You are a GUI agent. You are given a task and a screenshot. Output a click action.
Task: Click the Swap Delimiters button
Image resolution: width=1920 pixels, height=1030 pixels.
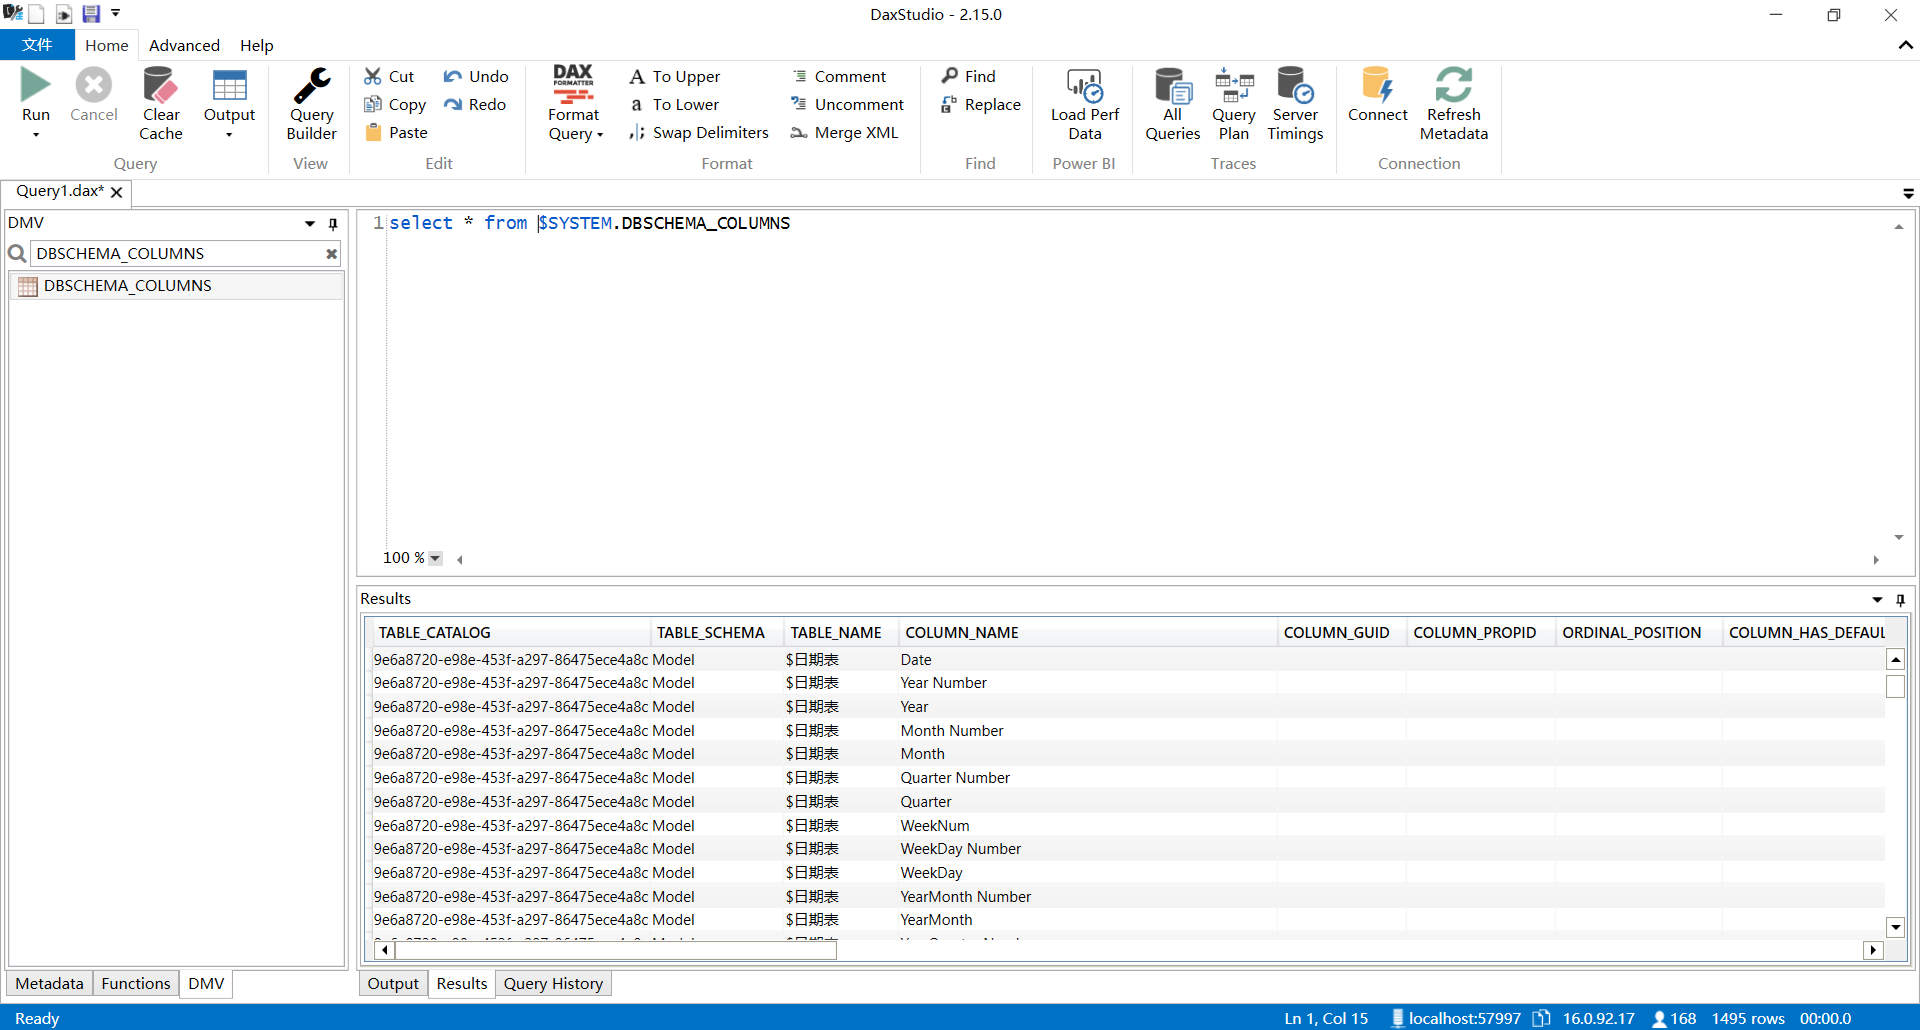[699, 133]
